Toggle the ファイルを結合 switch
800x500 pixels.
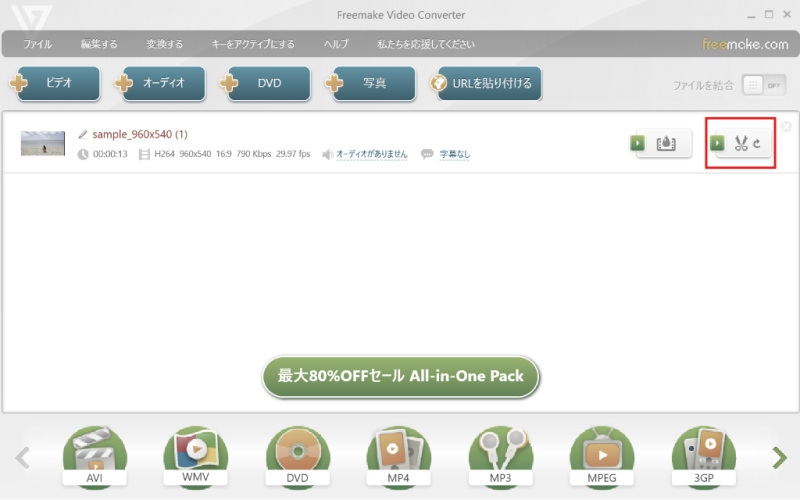(x=763, y=85)
